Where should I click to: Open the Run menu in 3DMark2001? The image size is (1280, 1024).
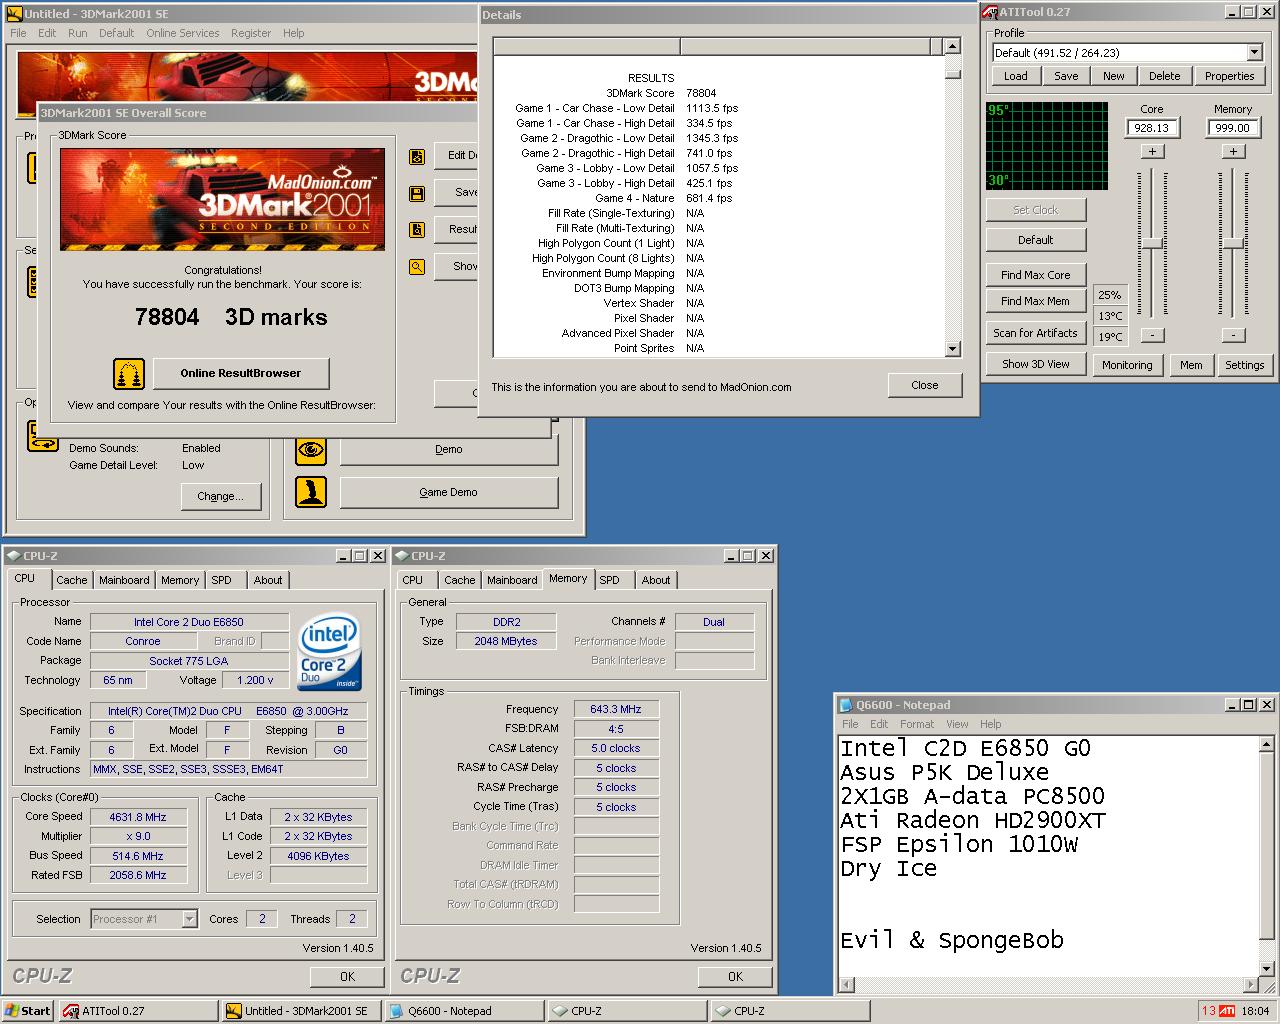[x=77, y=33]
